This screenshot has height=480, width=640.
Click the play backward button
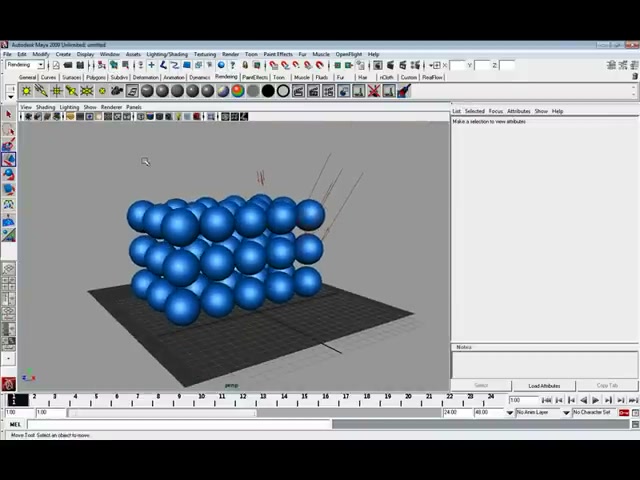click(x=584, y=400)
